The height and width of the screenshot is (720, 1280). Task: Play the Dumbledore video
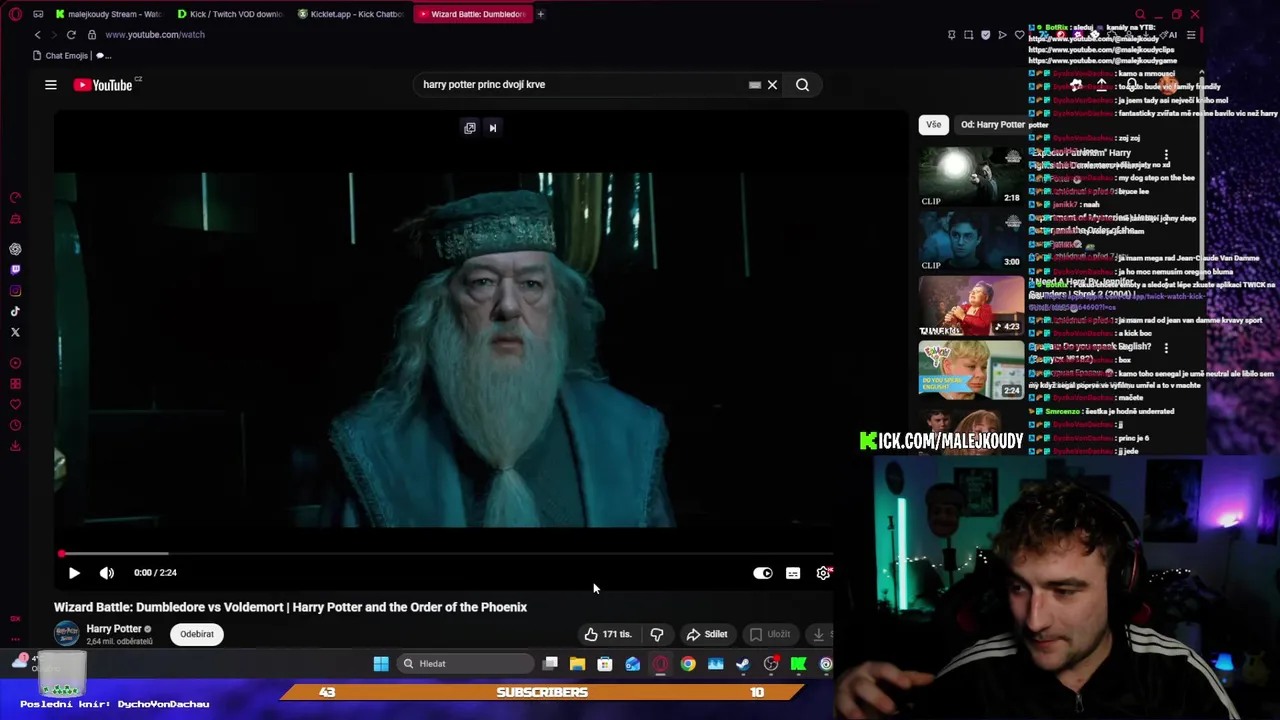click(x=74, y=573)
